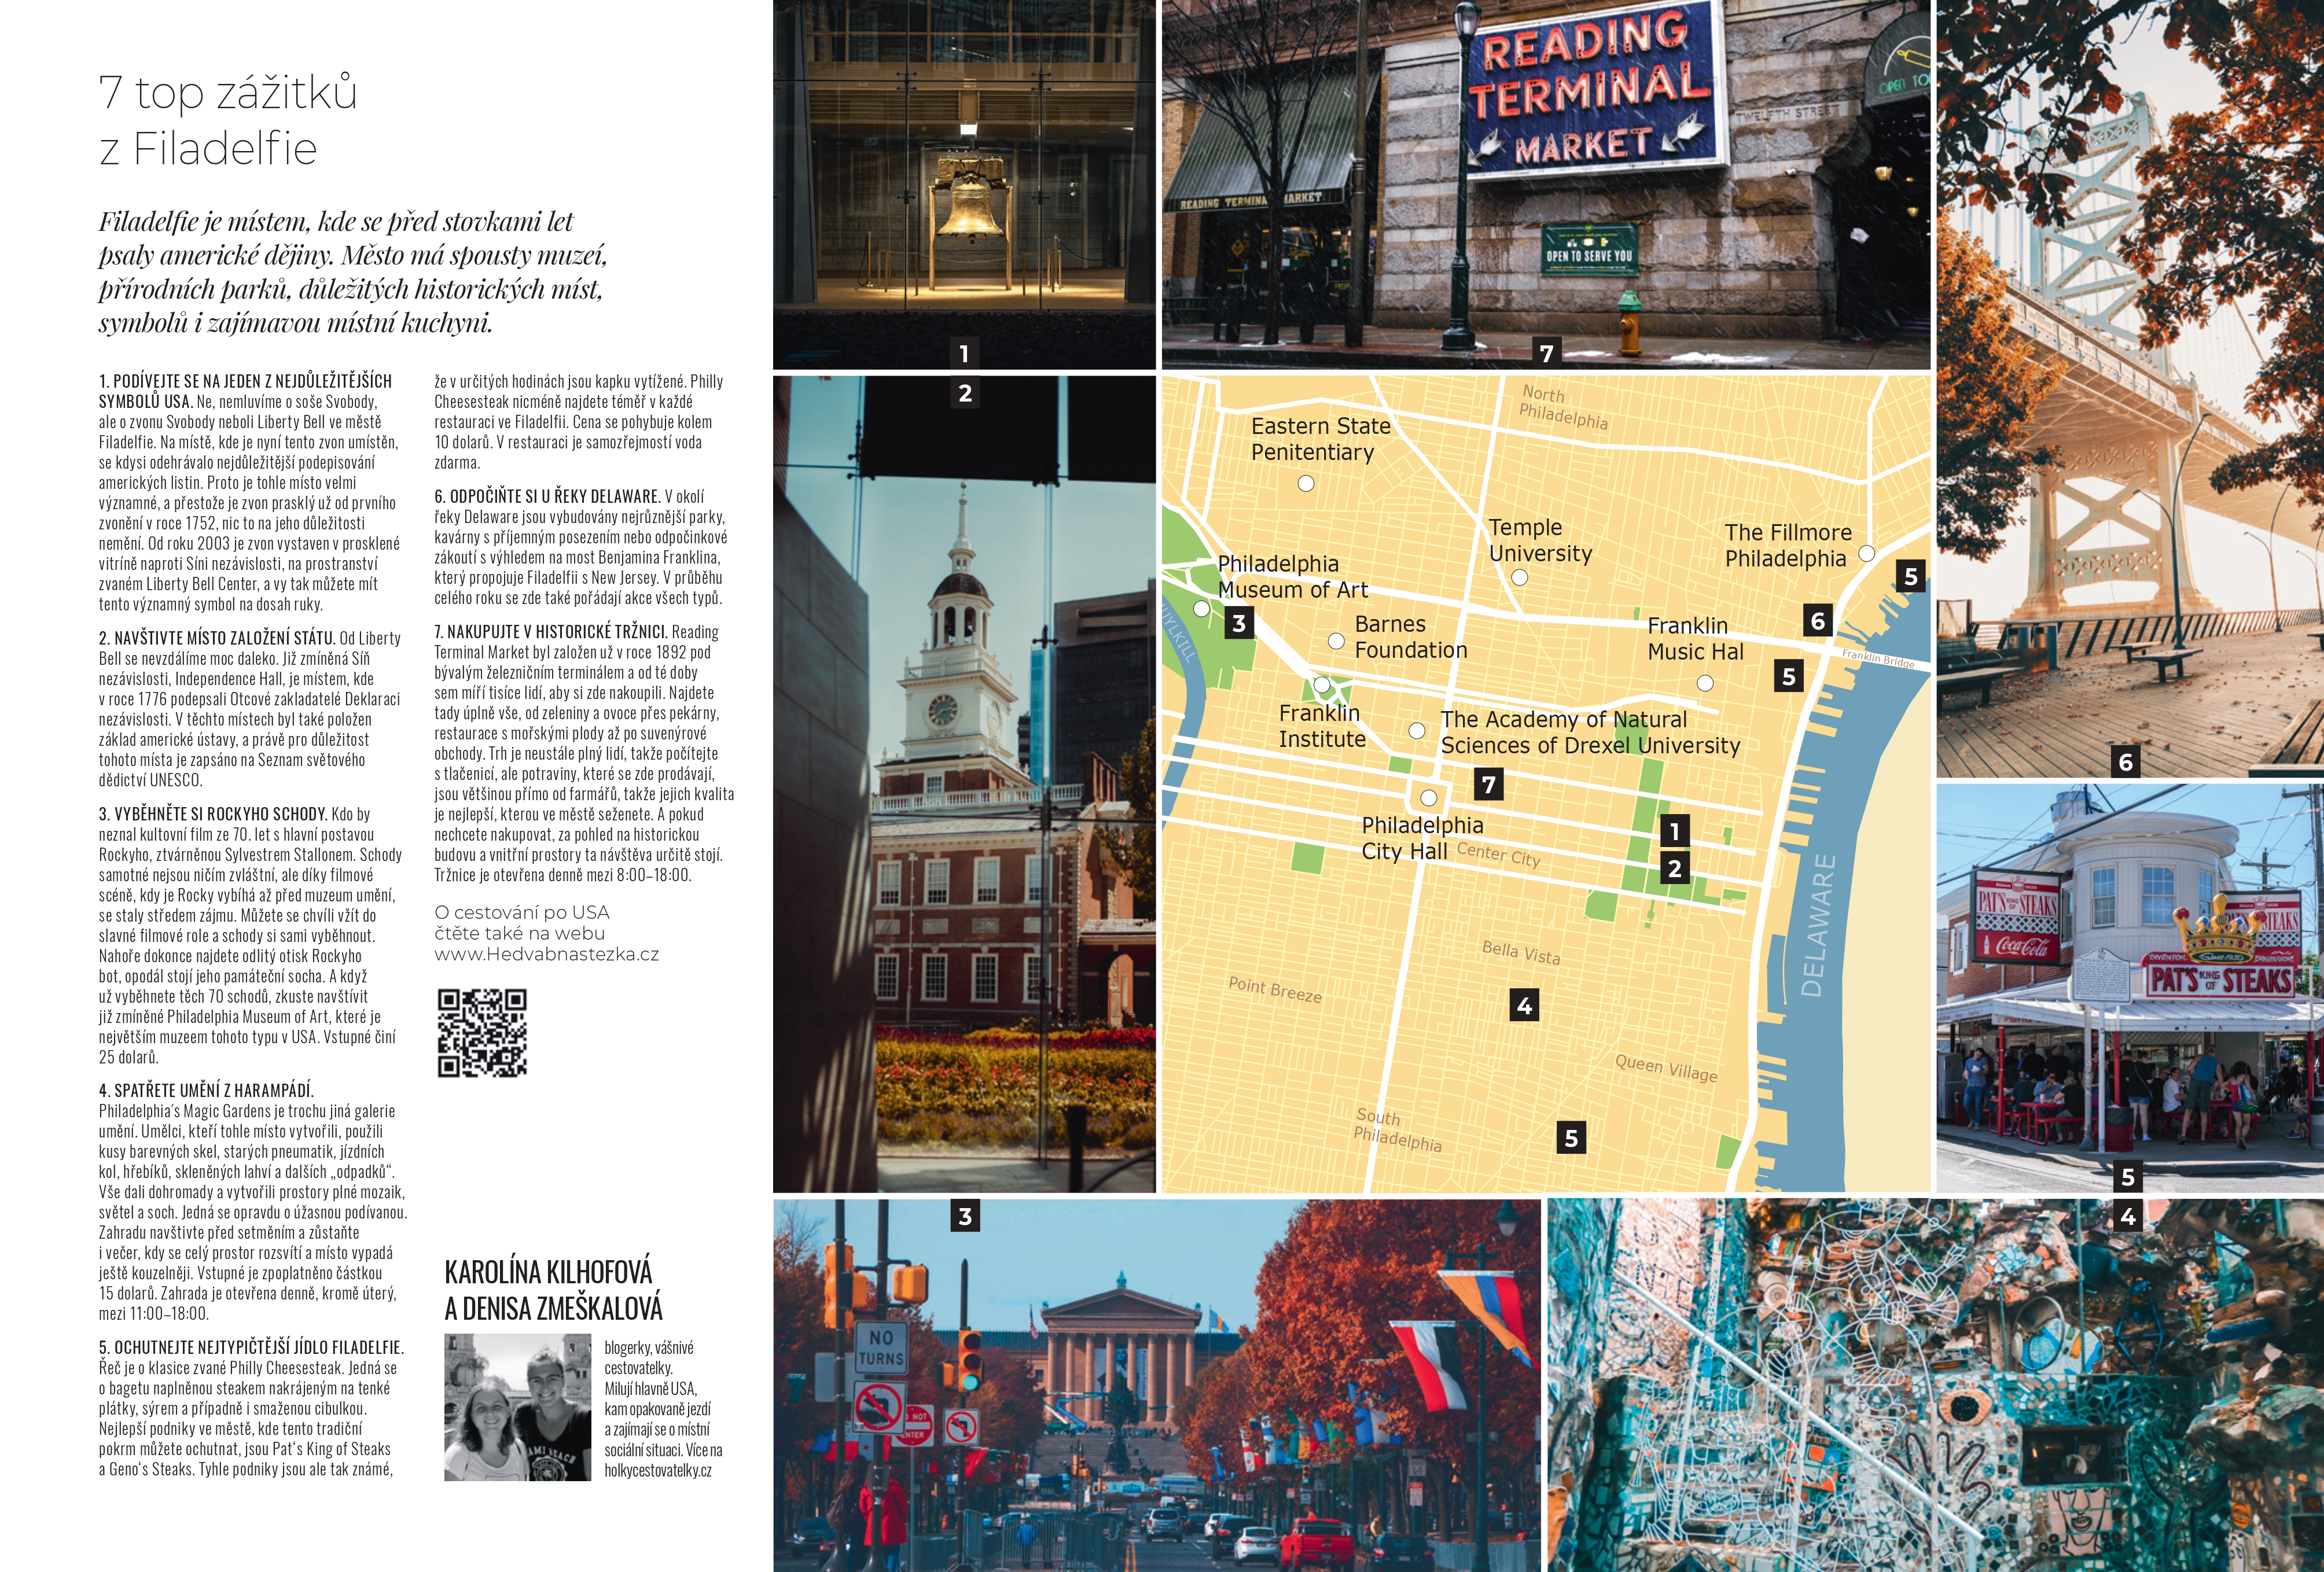The width and height of the screenshot is (2324, 1572).
Task: Click Eastern State Penitentiary location dot
Action: pyautogui.click(x=1305, y=483)
